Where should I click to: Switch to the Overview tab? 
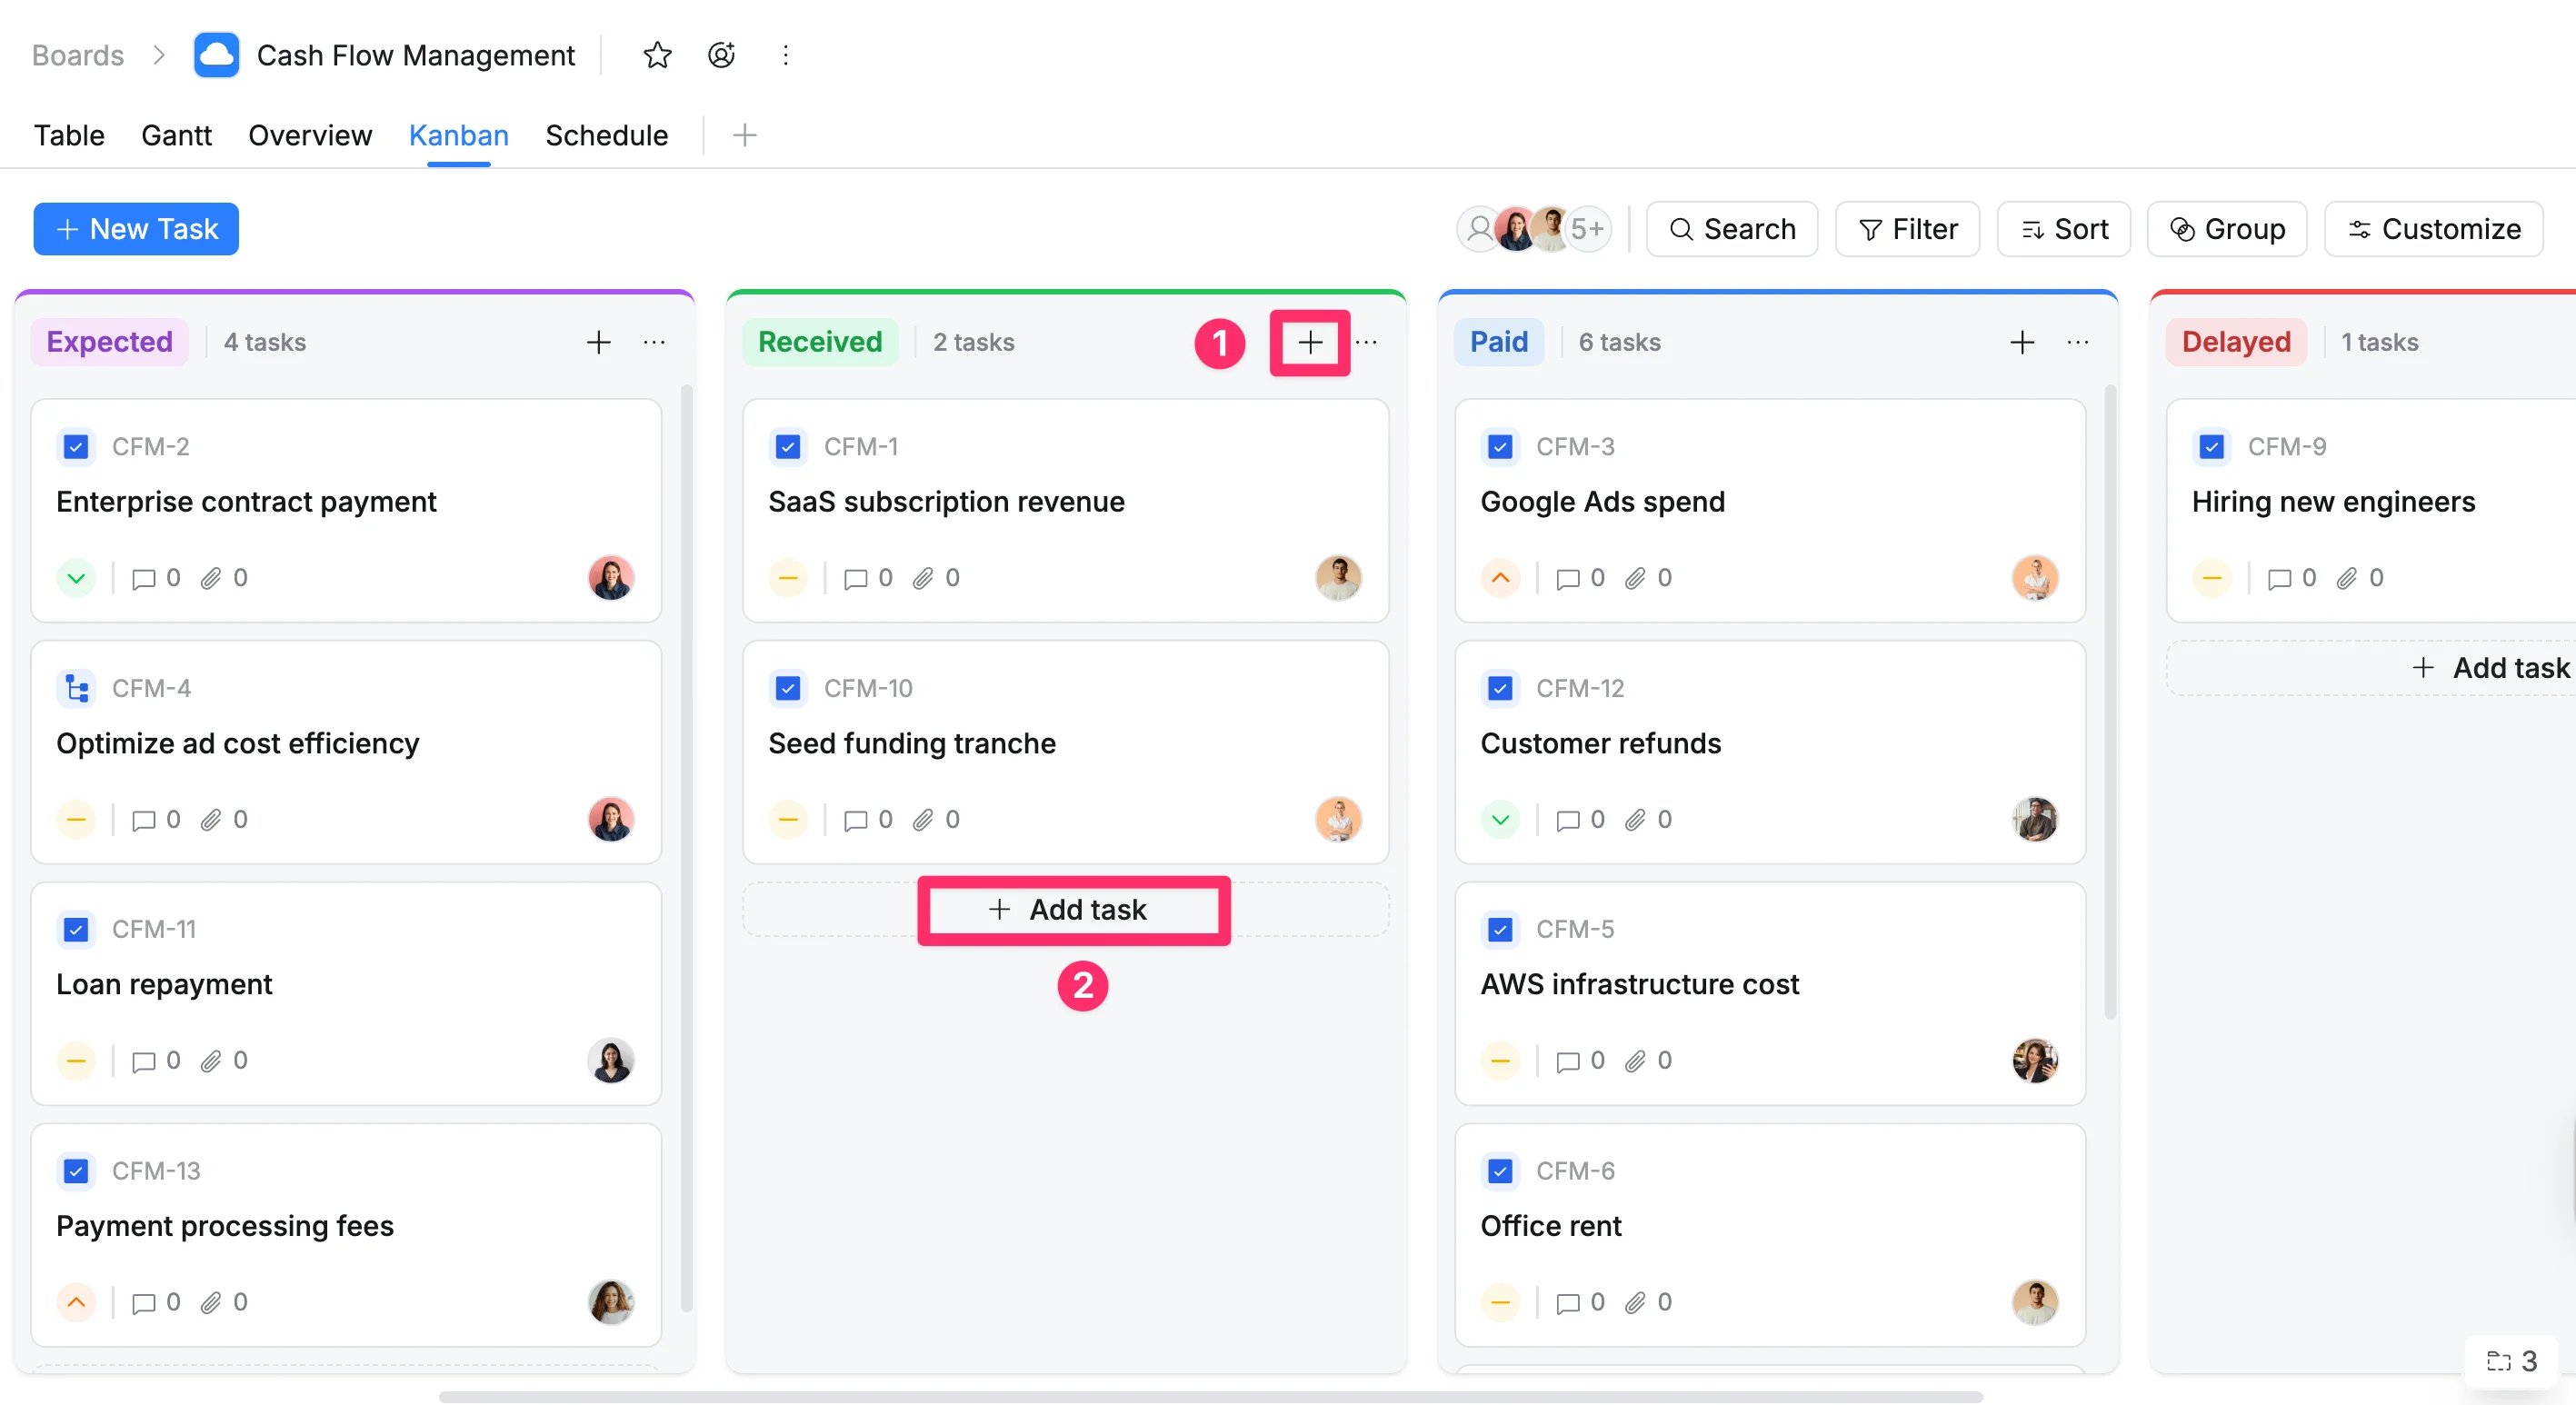pos(310,135)
